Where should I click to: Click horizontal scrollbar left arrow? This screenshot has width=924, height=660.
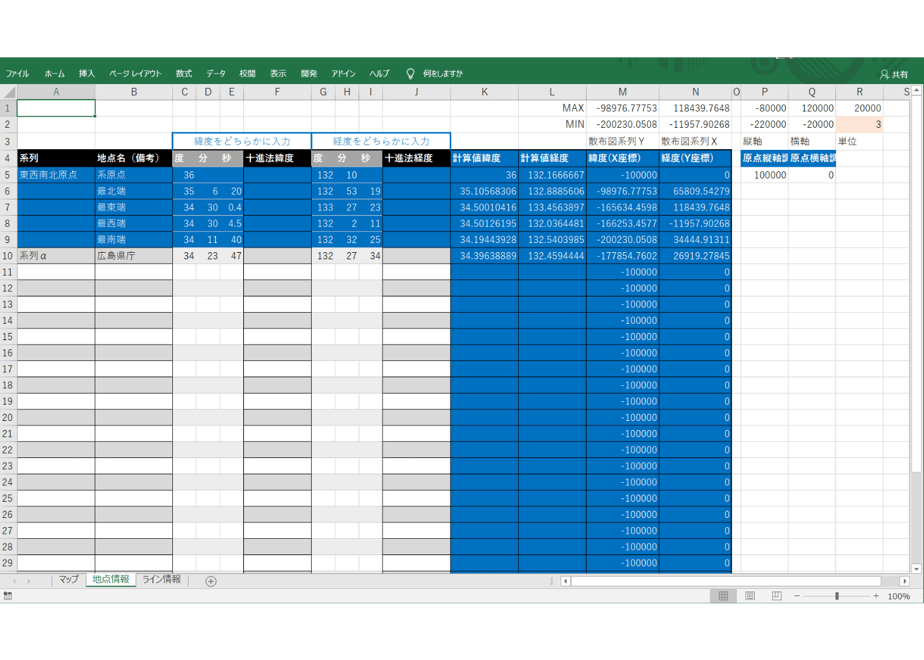565,581
